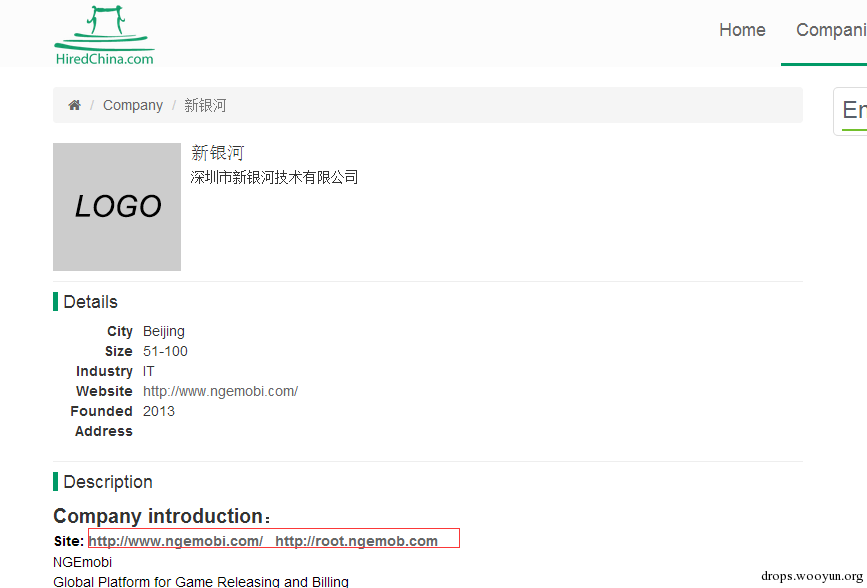
Task: Click the 51-100 size value
Action: tap(165, 351)
